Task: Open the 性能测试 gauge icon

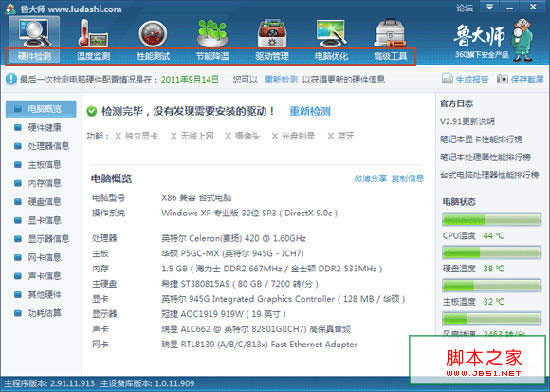Action: click(x=153, y=34)
